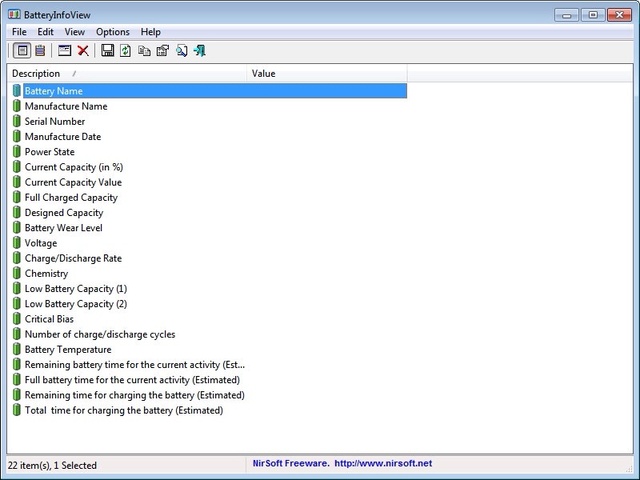Refresh battery data with green arrows icon
The height and width of the screenshot is (480, 640).
(125, 51)
